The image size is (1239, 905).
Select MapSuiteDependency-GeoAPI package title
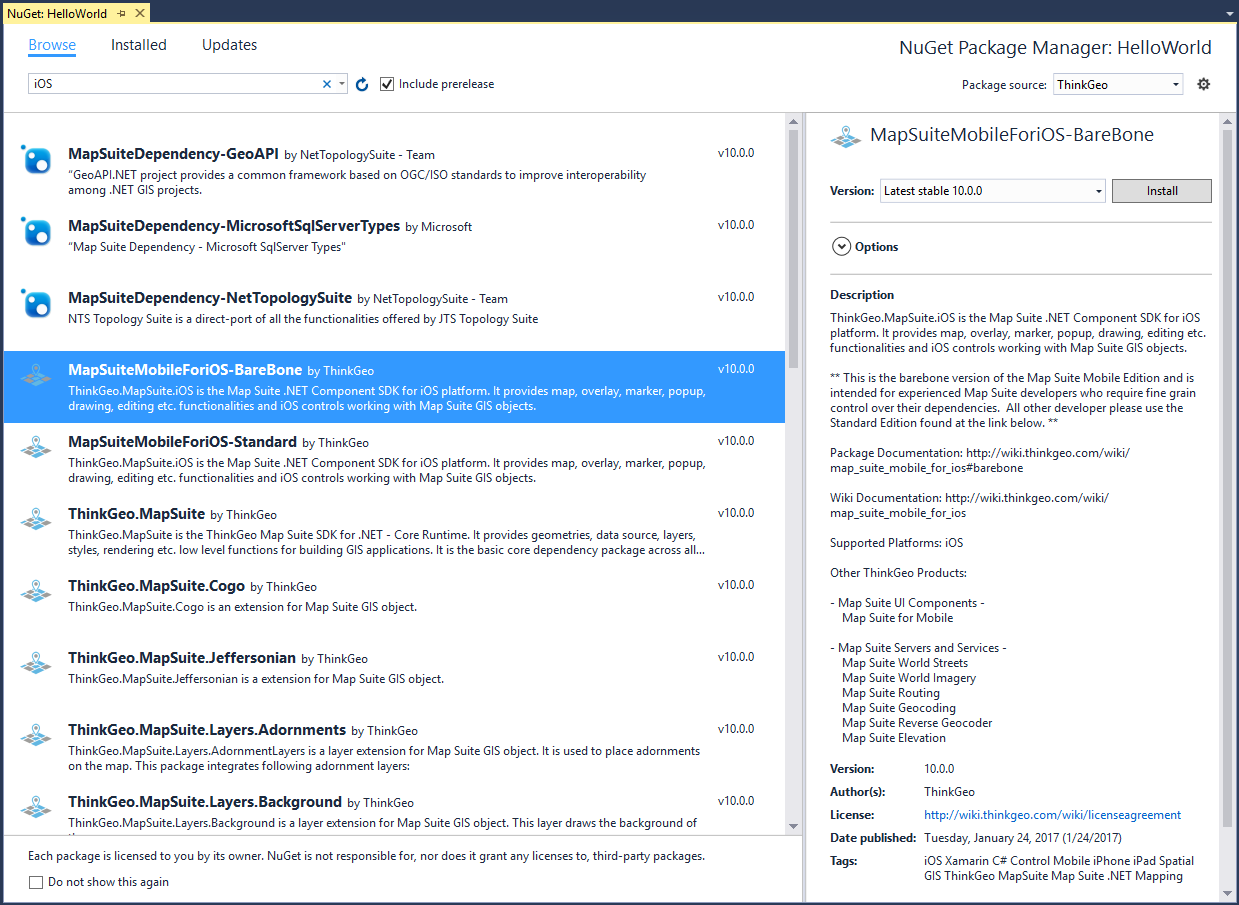coord(173,154)
